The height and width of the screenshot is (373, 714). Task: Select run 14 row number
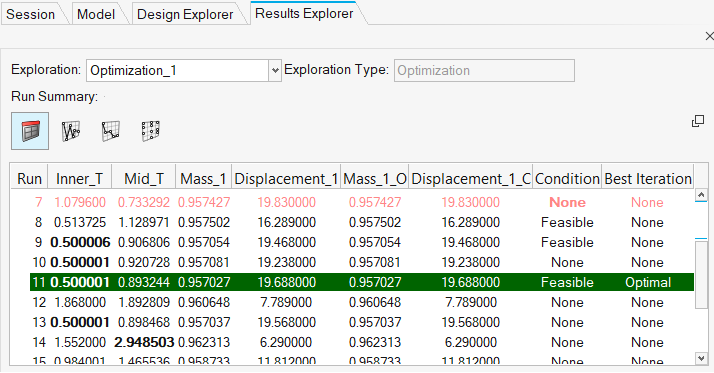coord(39,342)
